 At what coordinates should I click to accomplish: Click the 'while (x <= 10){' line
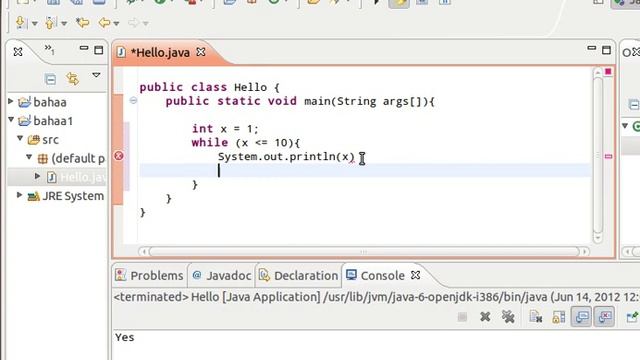tap(246, 143)
